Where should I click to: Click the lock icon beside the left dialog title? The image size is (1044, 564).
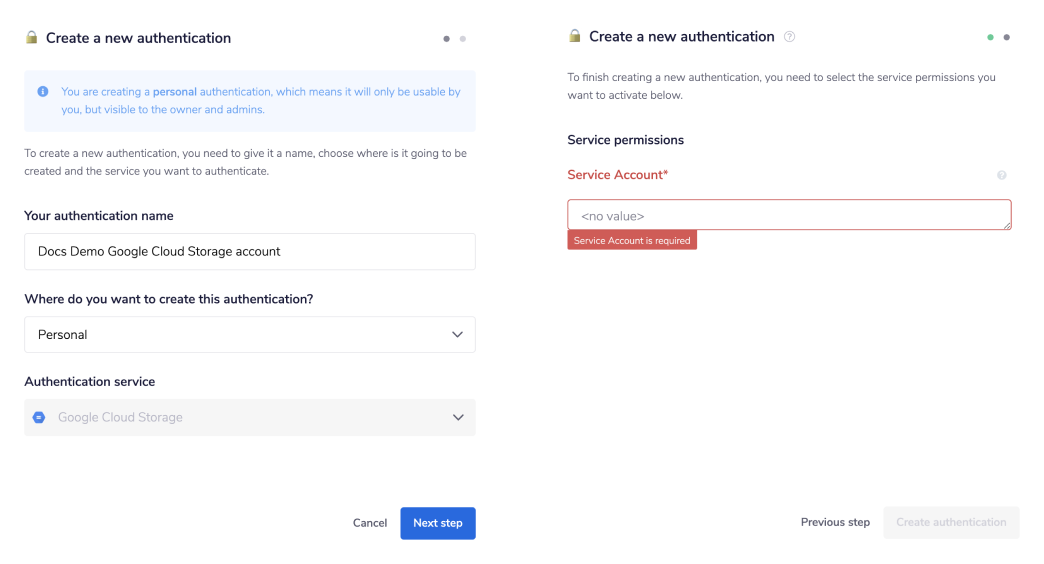tap(32, 37)
